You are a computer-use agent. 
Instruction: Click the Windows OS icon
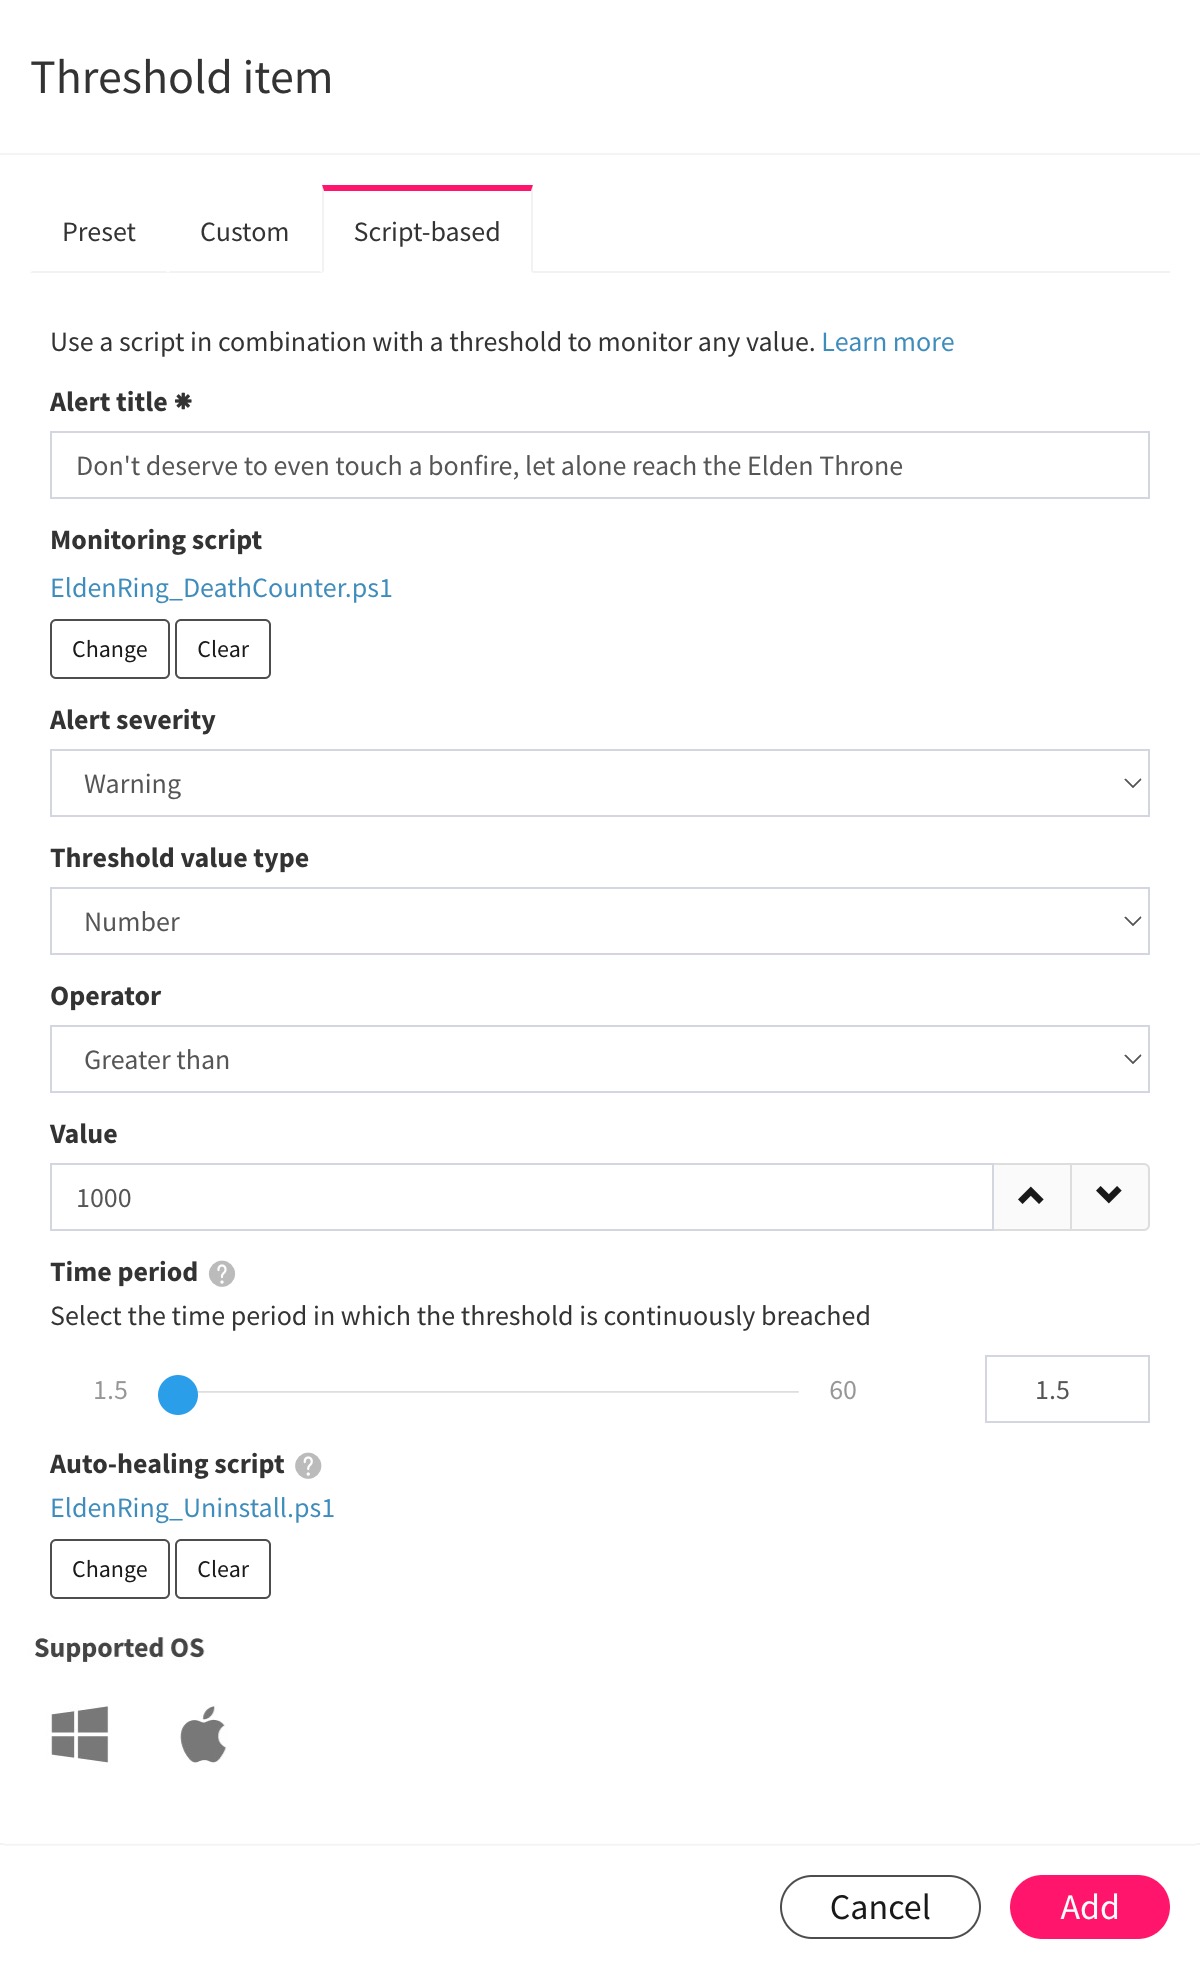tap(80, 1734)
